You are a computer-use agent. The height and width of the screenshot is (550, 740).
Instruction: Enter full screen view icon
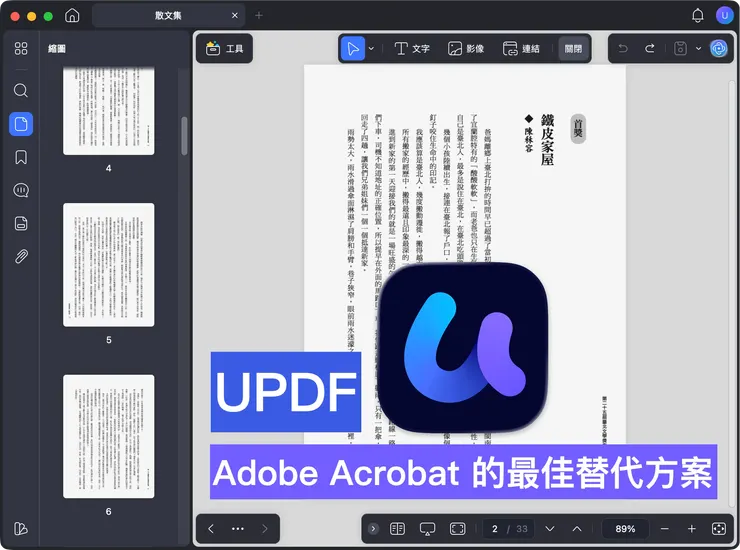tap(457, 529)
